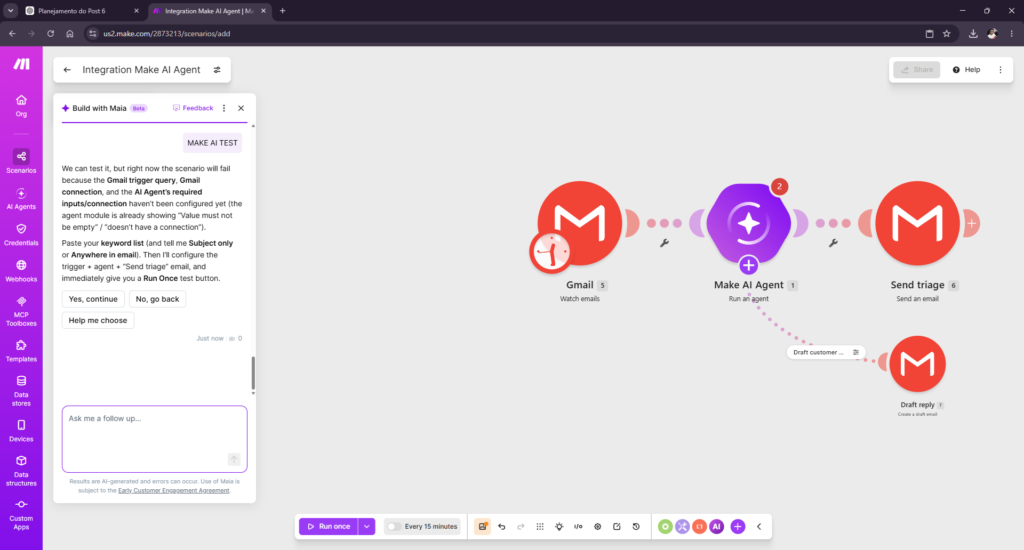Open the Help menu

coord(967,70)
